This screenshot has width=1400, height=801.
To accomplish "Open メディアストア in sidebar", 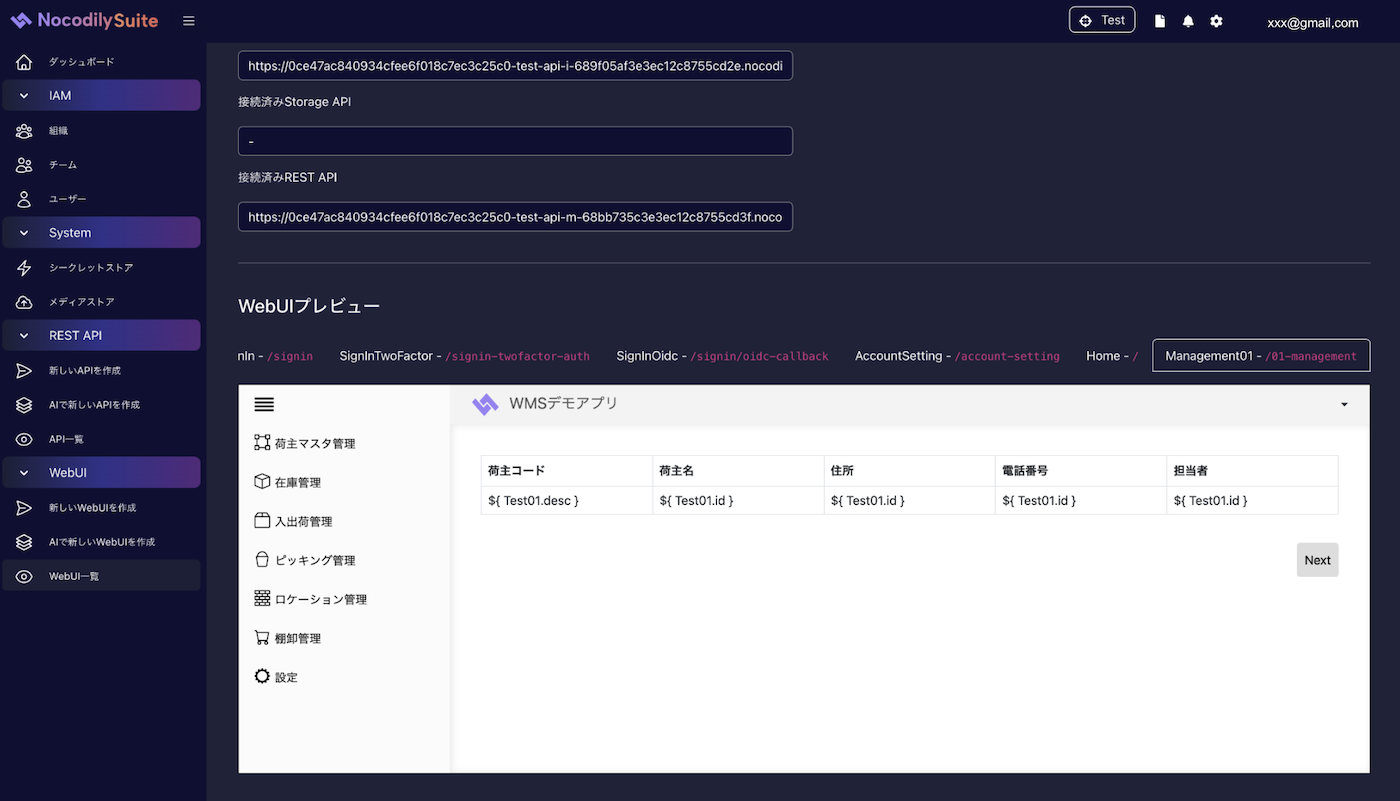I will (81, 302).
